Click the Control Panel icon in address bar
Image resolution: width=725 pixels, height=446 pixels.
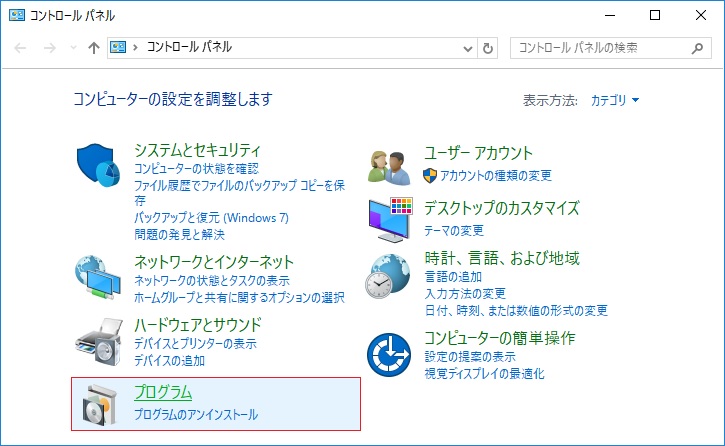118,47
